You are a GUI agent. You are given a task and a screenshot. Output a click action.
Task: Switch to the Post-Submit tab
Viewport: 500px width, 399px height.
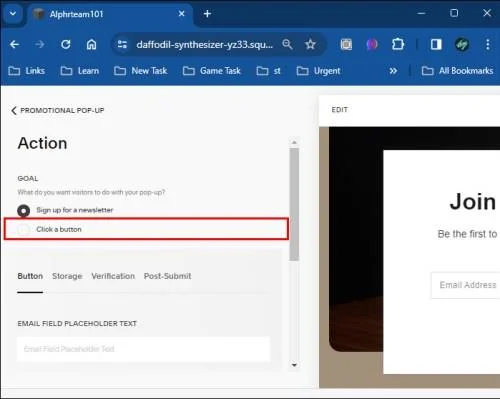tap(168, 276)
